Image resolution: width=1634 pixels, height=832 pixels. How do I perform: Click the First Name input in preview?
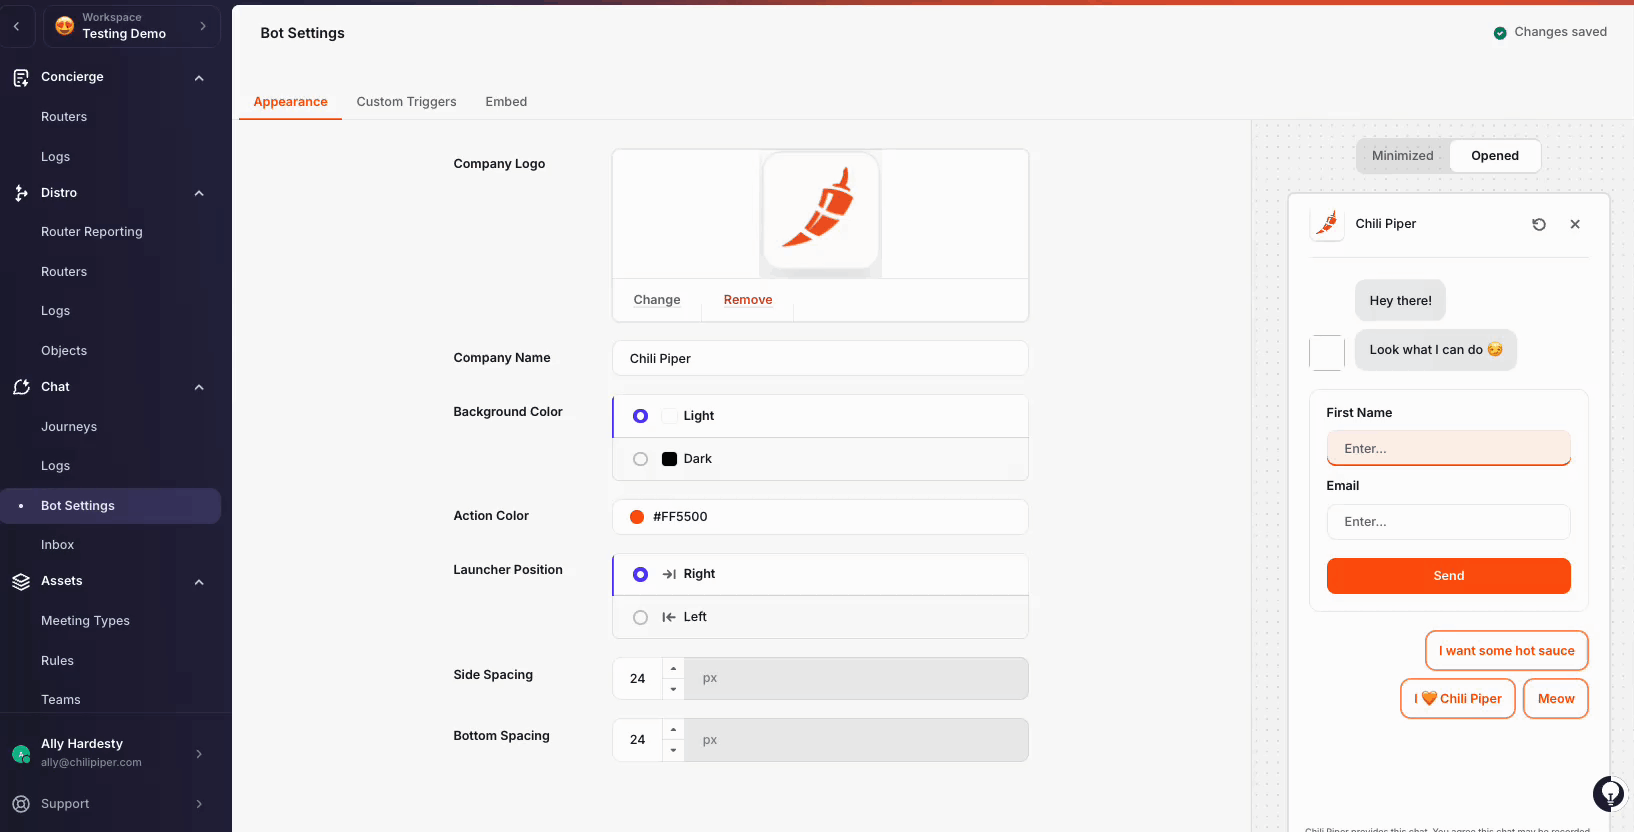click(1448, 448)
